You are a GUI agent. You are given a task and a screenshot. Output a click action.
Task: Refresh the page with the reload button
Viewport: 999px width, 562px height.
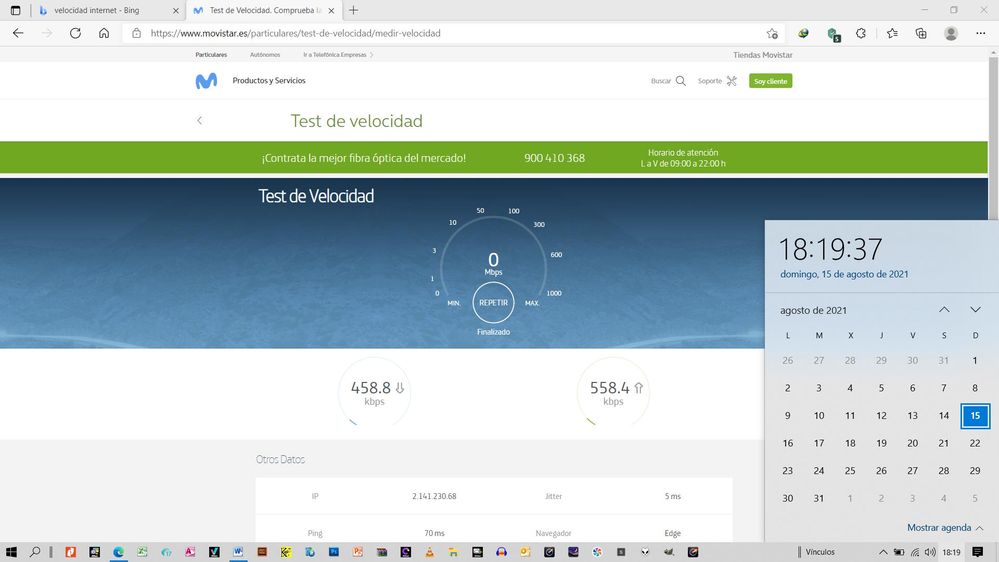pos(75,33)
